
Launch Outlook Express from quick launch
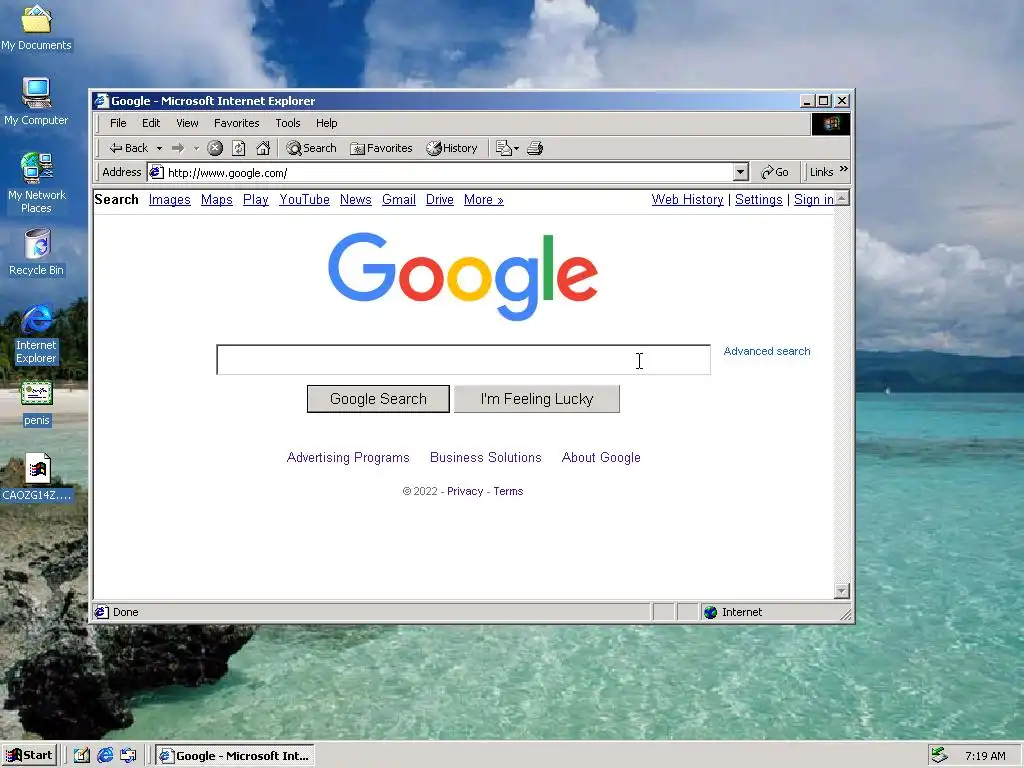pos(129,756)
